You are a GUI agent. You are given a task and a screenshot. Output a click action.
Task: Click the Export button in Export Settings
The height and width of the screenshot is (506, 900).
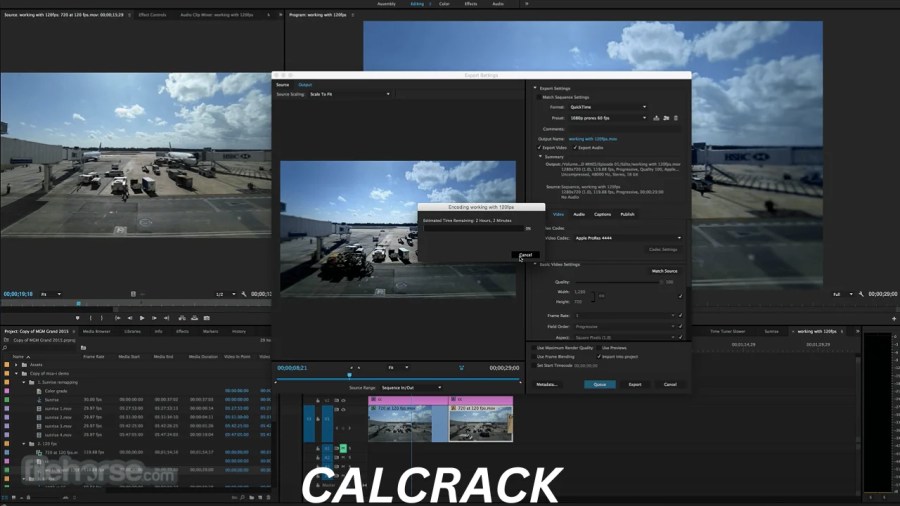coord(635,384)
